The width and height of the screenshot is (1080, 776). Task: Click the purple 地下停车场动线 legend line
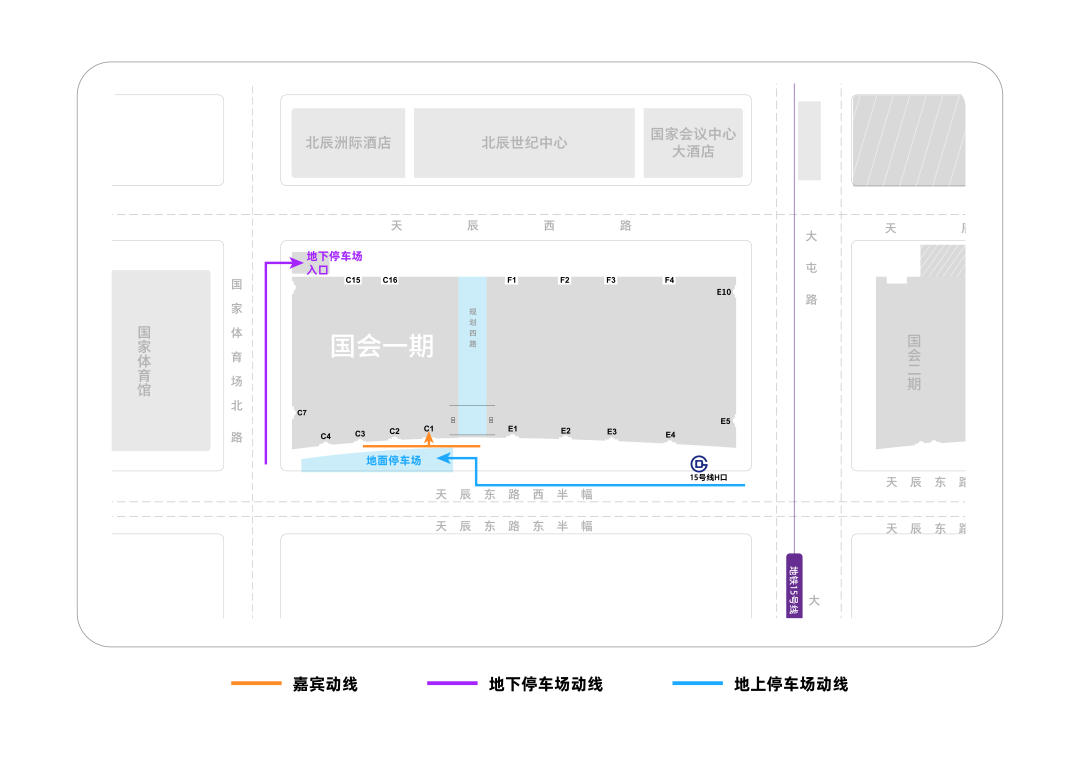click(x=452, y=683)
